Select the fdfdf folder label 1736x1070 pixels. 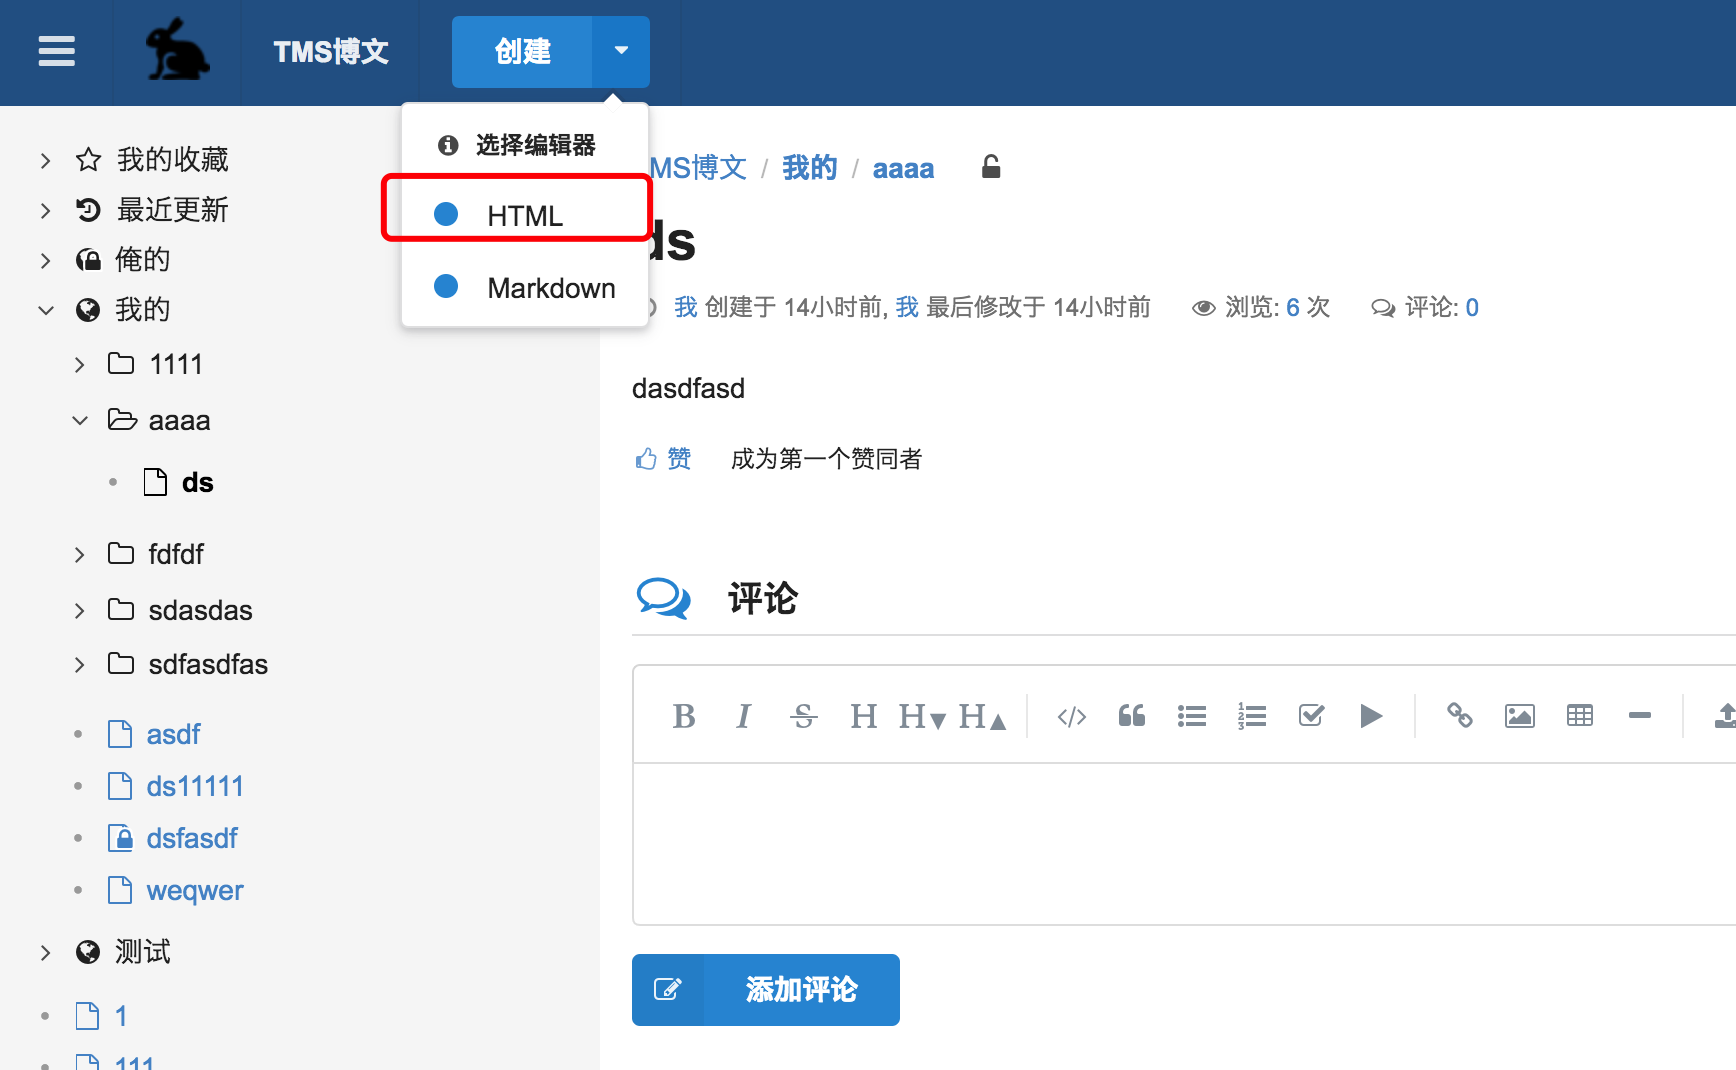point(176,554)
